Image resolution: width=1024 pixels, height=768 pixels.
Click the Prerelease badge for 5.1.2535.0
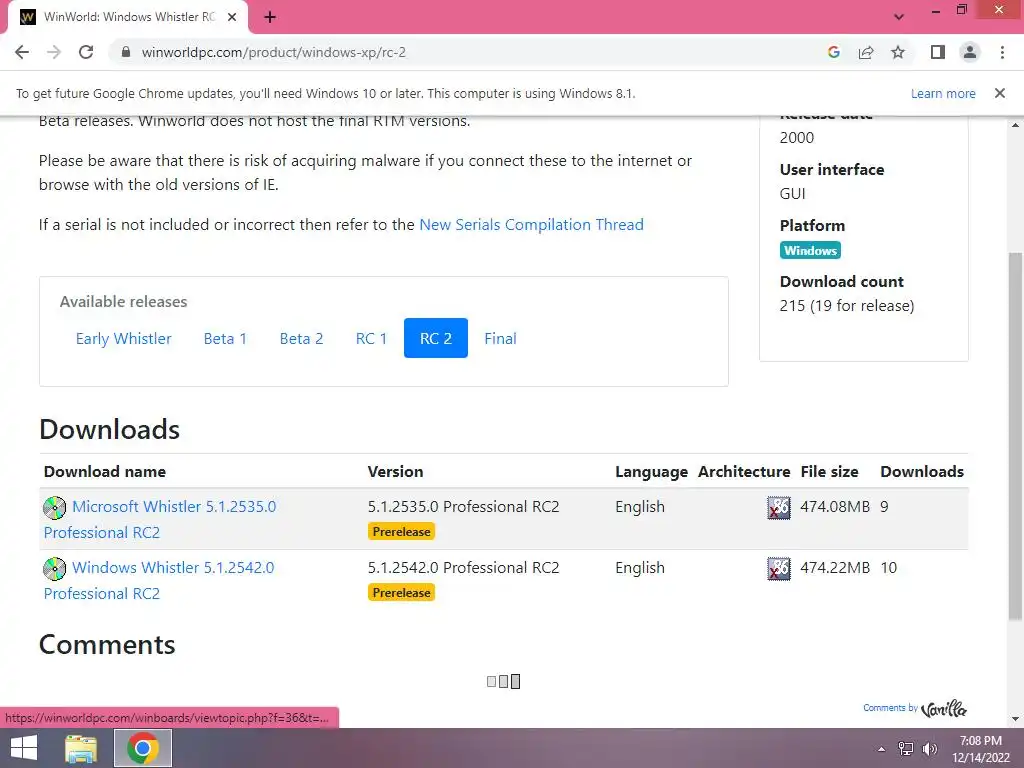401,532
